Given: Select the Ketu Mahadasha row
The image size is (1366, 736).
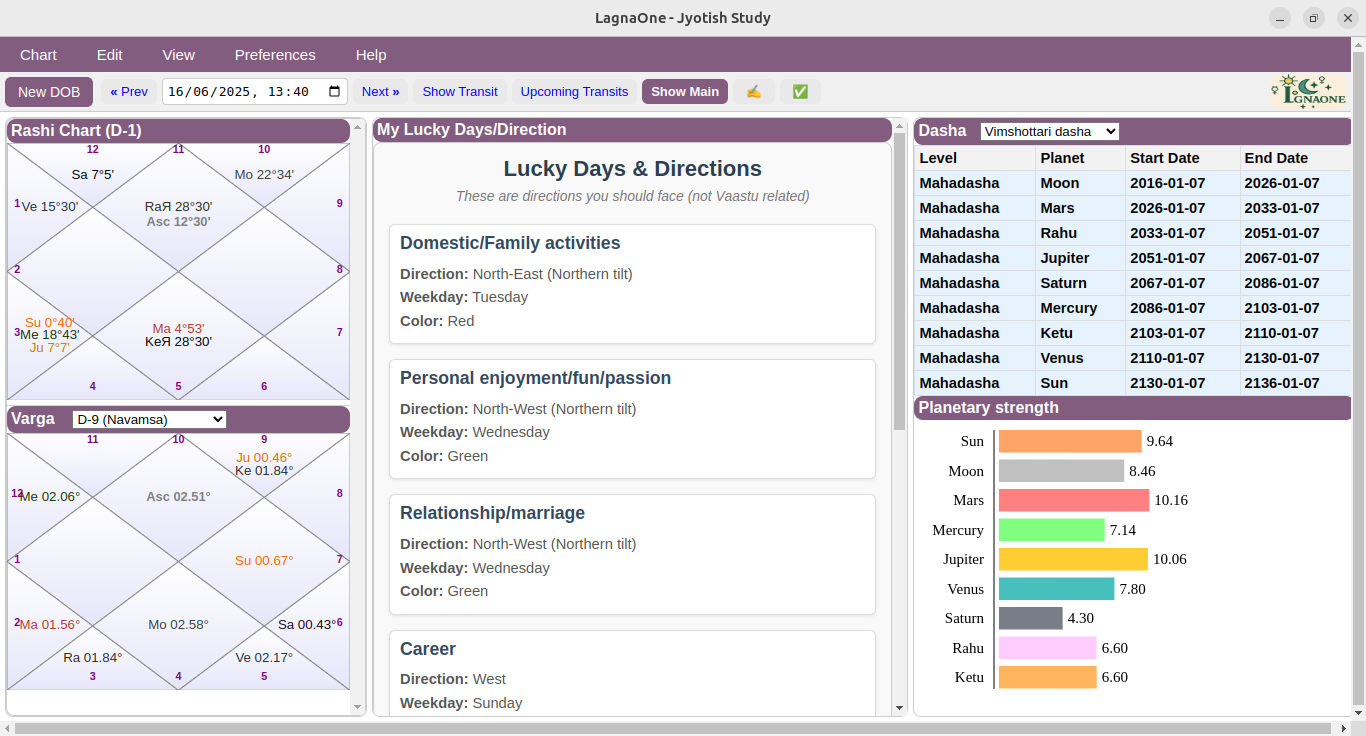Looking at the screenshot, I should (x=1132, y=333).
